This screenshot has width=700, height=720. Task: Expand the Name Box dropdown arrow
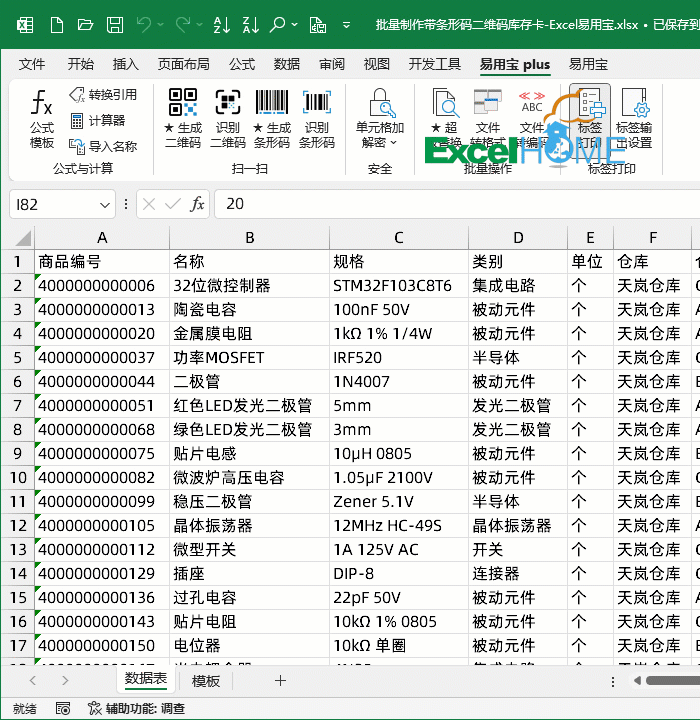[105, 205]
